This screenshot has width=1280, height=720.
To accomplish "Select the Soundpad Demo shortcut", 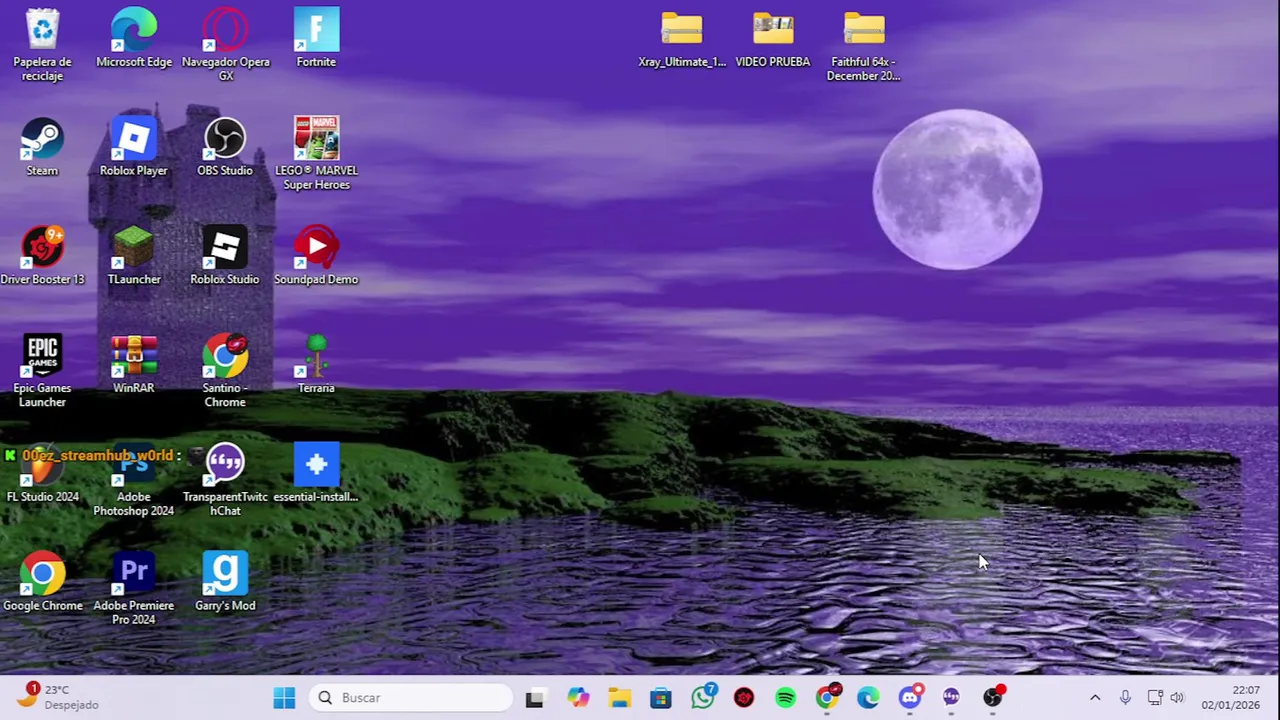I will [316, 256].
